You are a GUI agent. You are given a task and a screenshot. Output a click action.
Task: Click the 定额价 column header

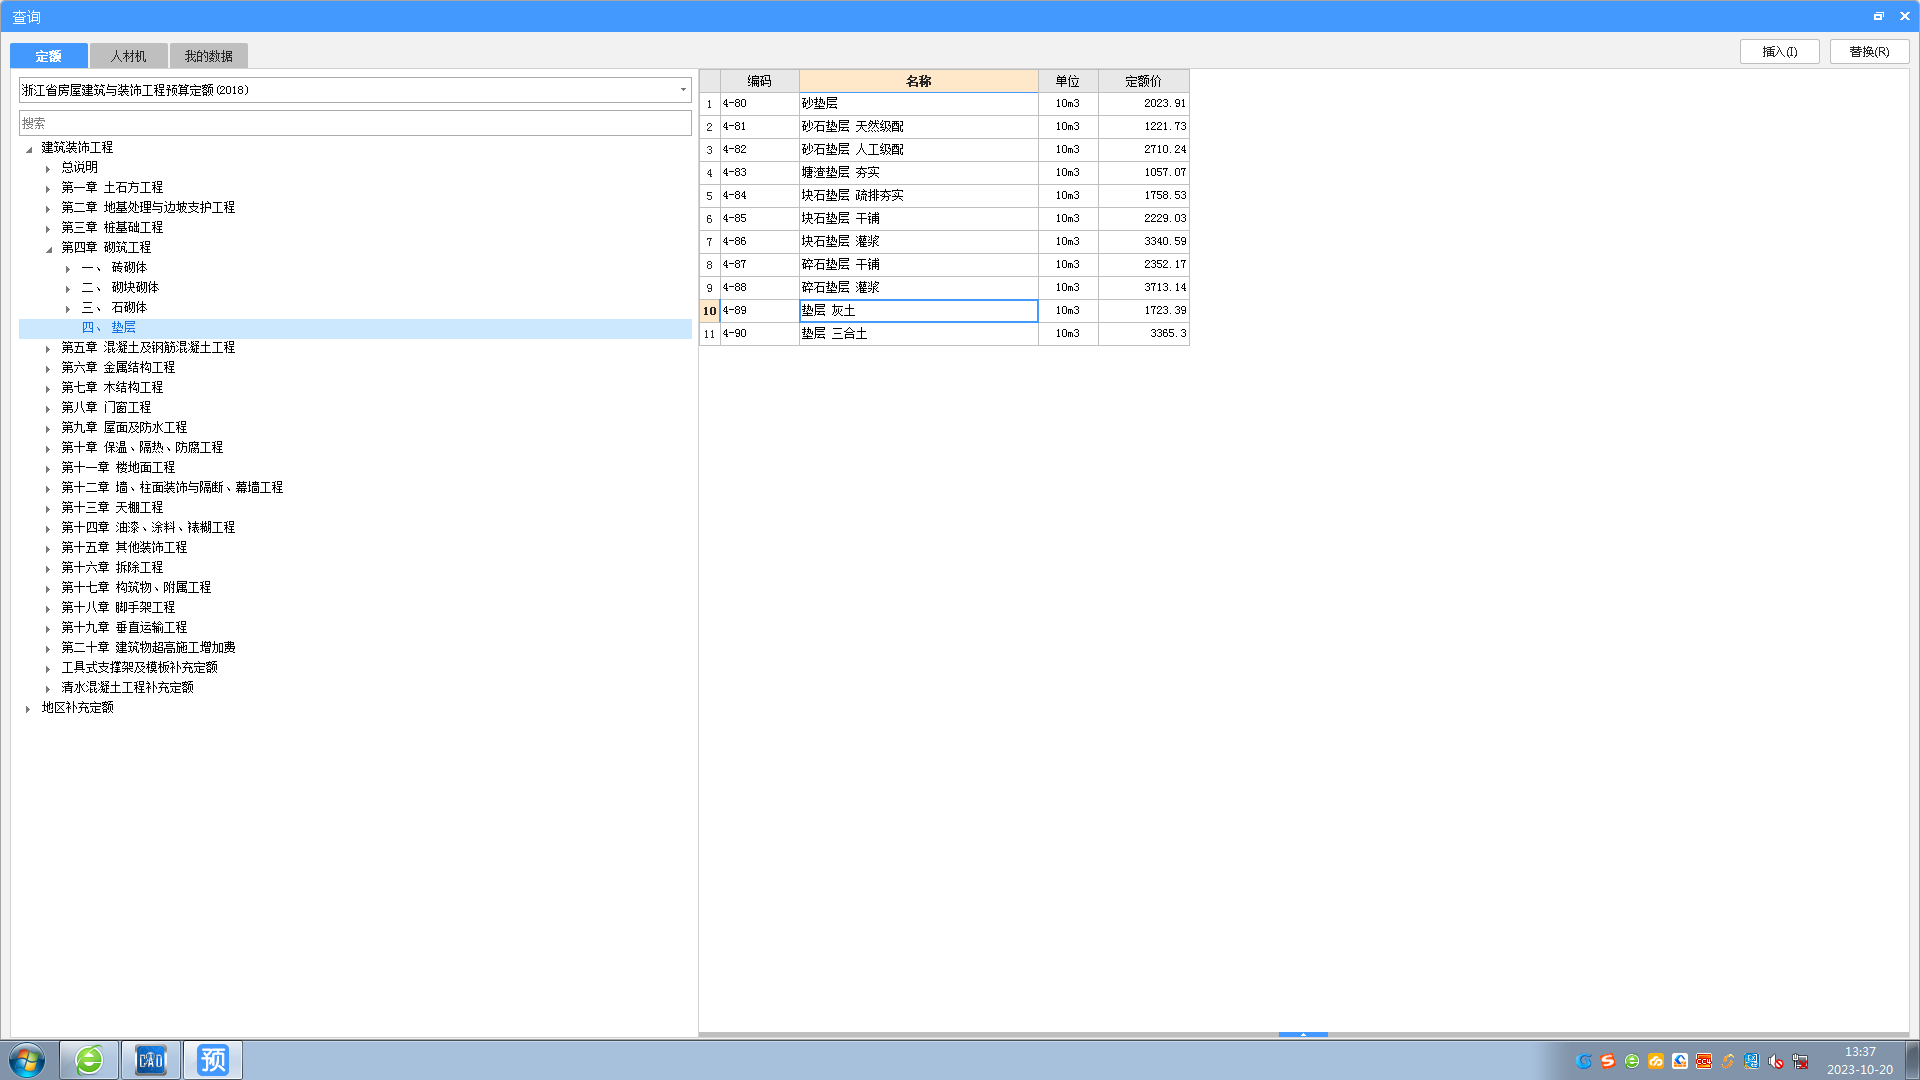[x=1143, y=81]
